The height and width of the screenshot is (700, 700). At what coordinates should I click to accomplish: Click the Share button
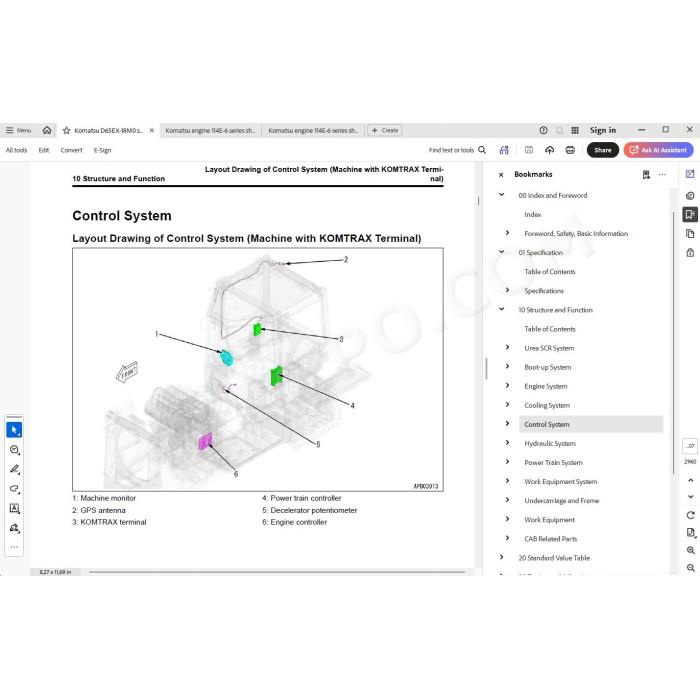click(x=602, y=150)
